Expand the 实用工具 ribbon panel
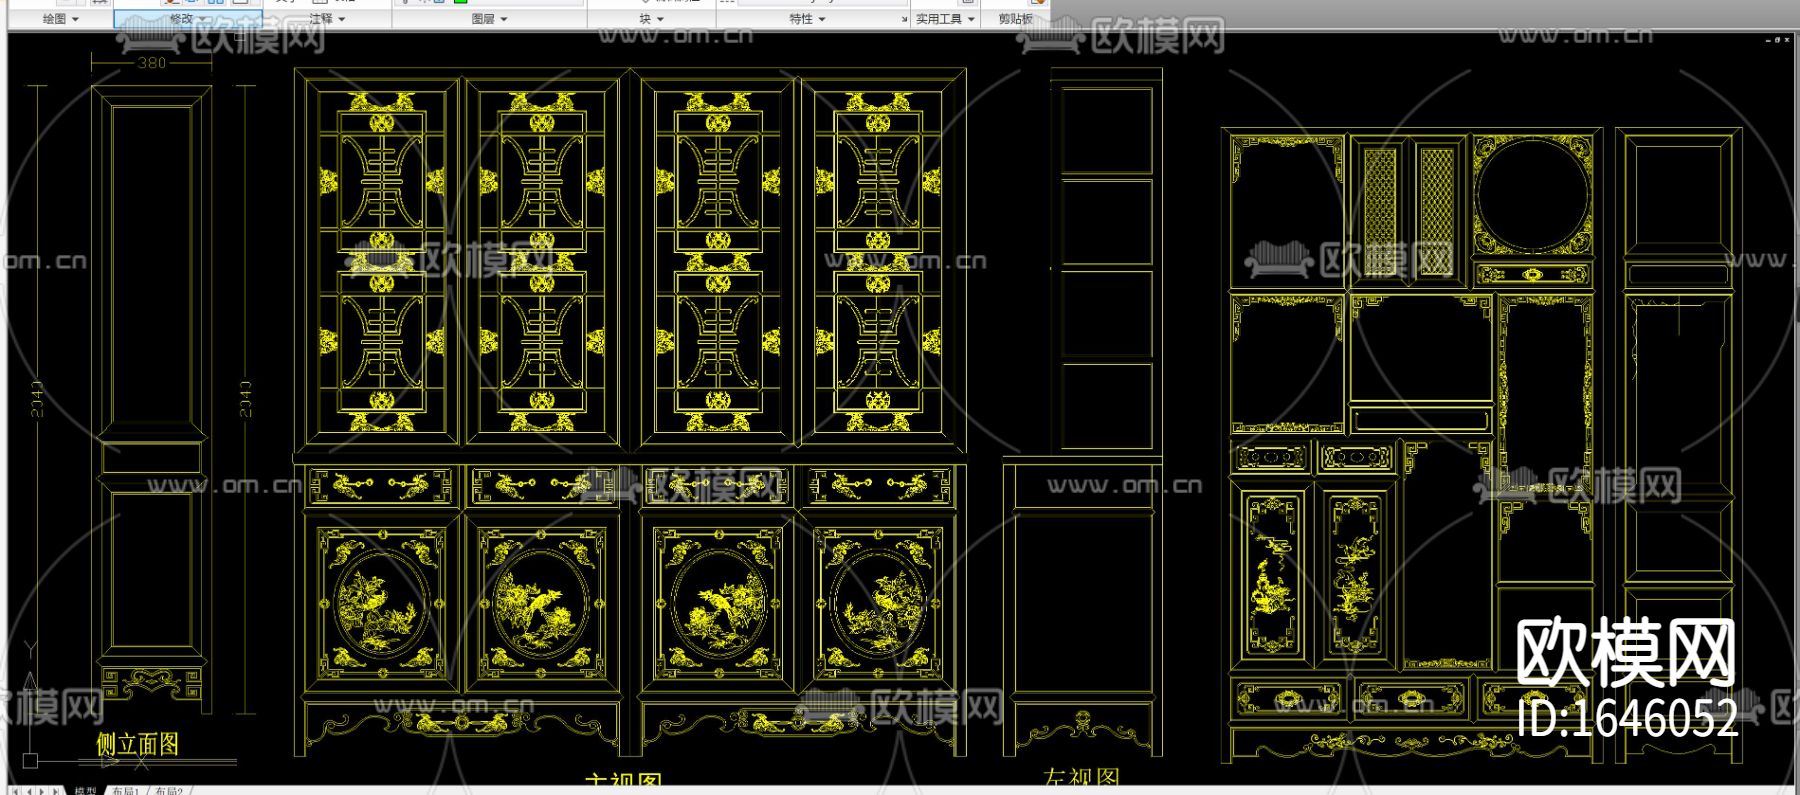1800x795 pixels. (x=945, y=19)
